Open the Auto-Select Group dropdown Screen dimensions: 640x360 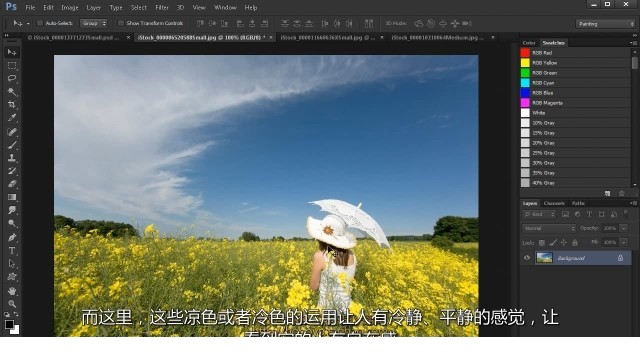(93, 23)
